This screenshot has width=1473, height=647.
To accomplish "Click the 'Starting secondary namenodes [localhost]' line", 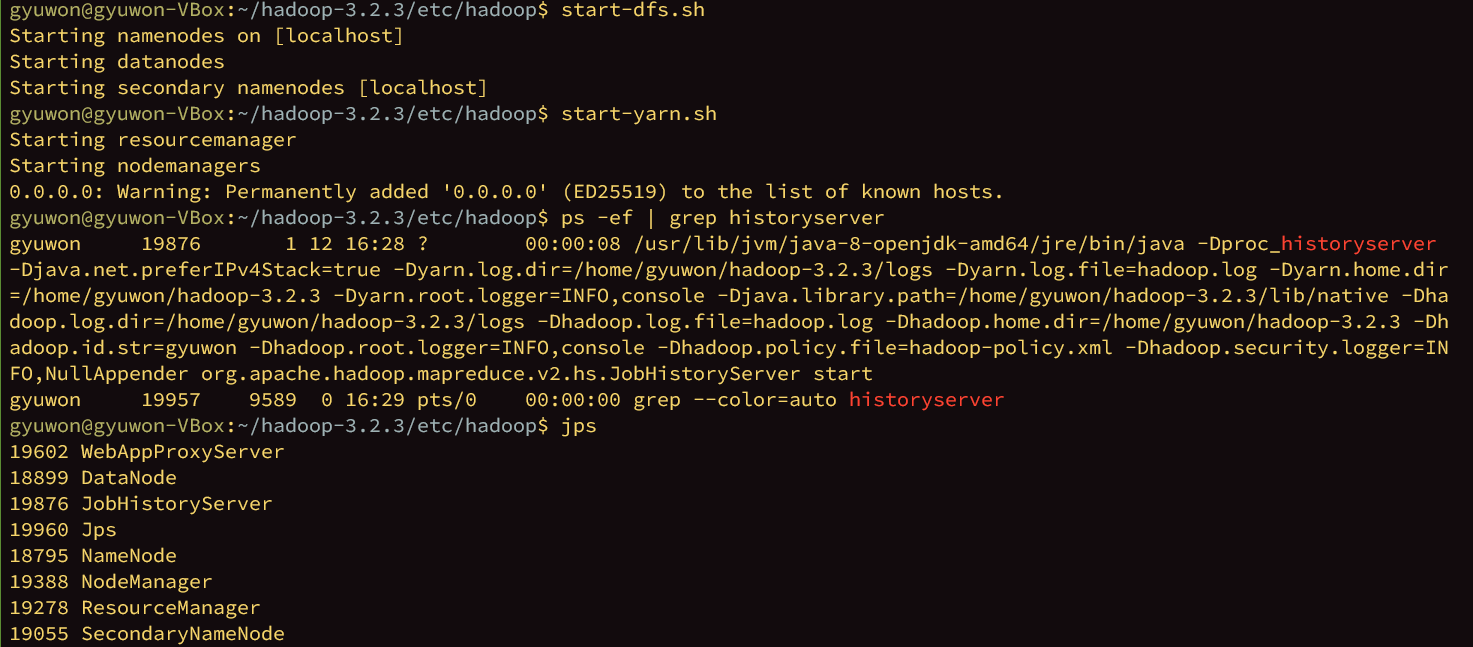I will (249, 88).
